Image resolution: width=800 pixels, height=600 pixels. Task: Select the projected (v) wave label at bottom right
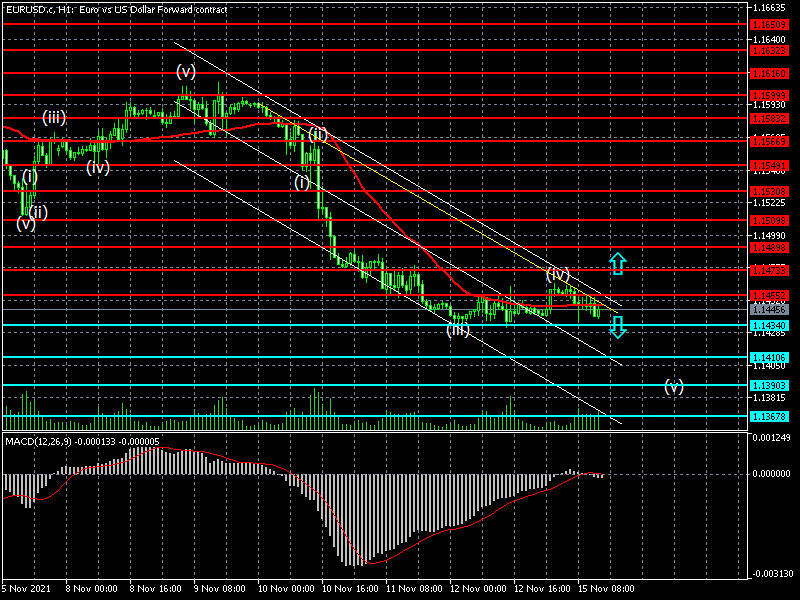(674, 386)
